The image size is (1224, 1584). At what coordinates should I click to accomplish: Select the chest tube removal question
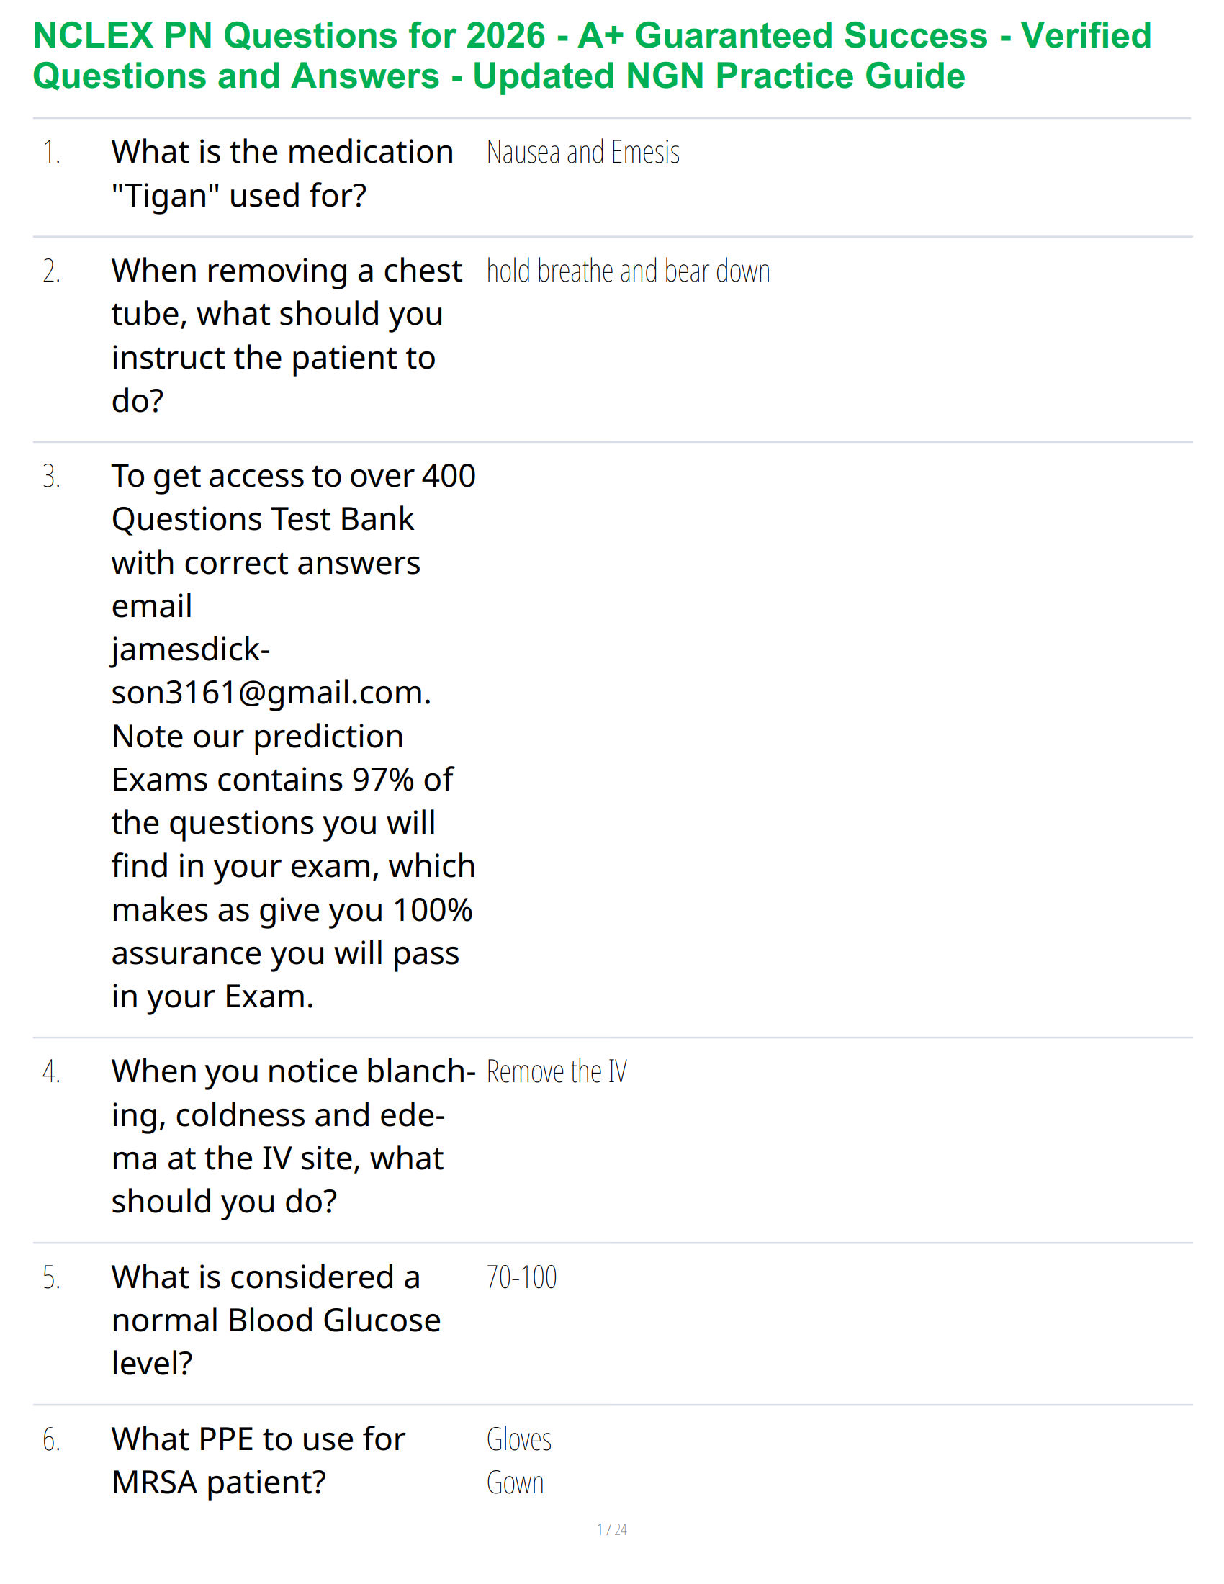(x=286, y=336)
